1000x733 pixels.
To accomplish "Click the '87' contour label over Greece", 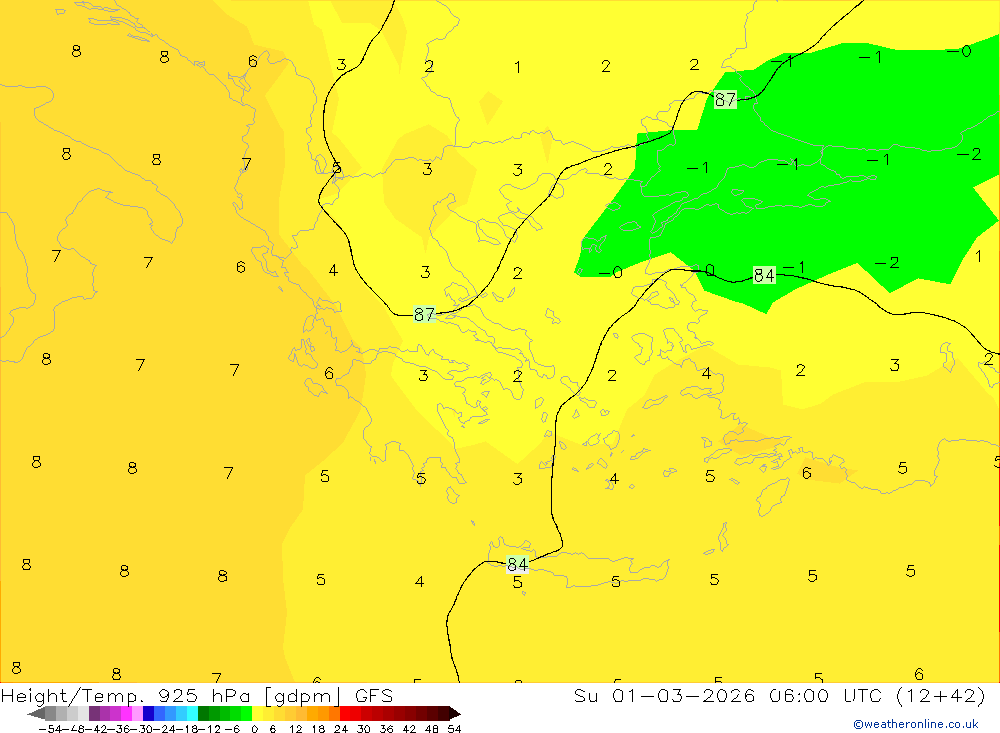I will [x=424, y=315].
